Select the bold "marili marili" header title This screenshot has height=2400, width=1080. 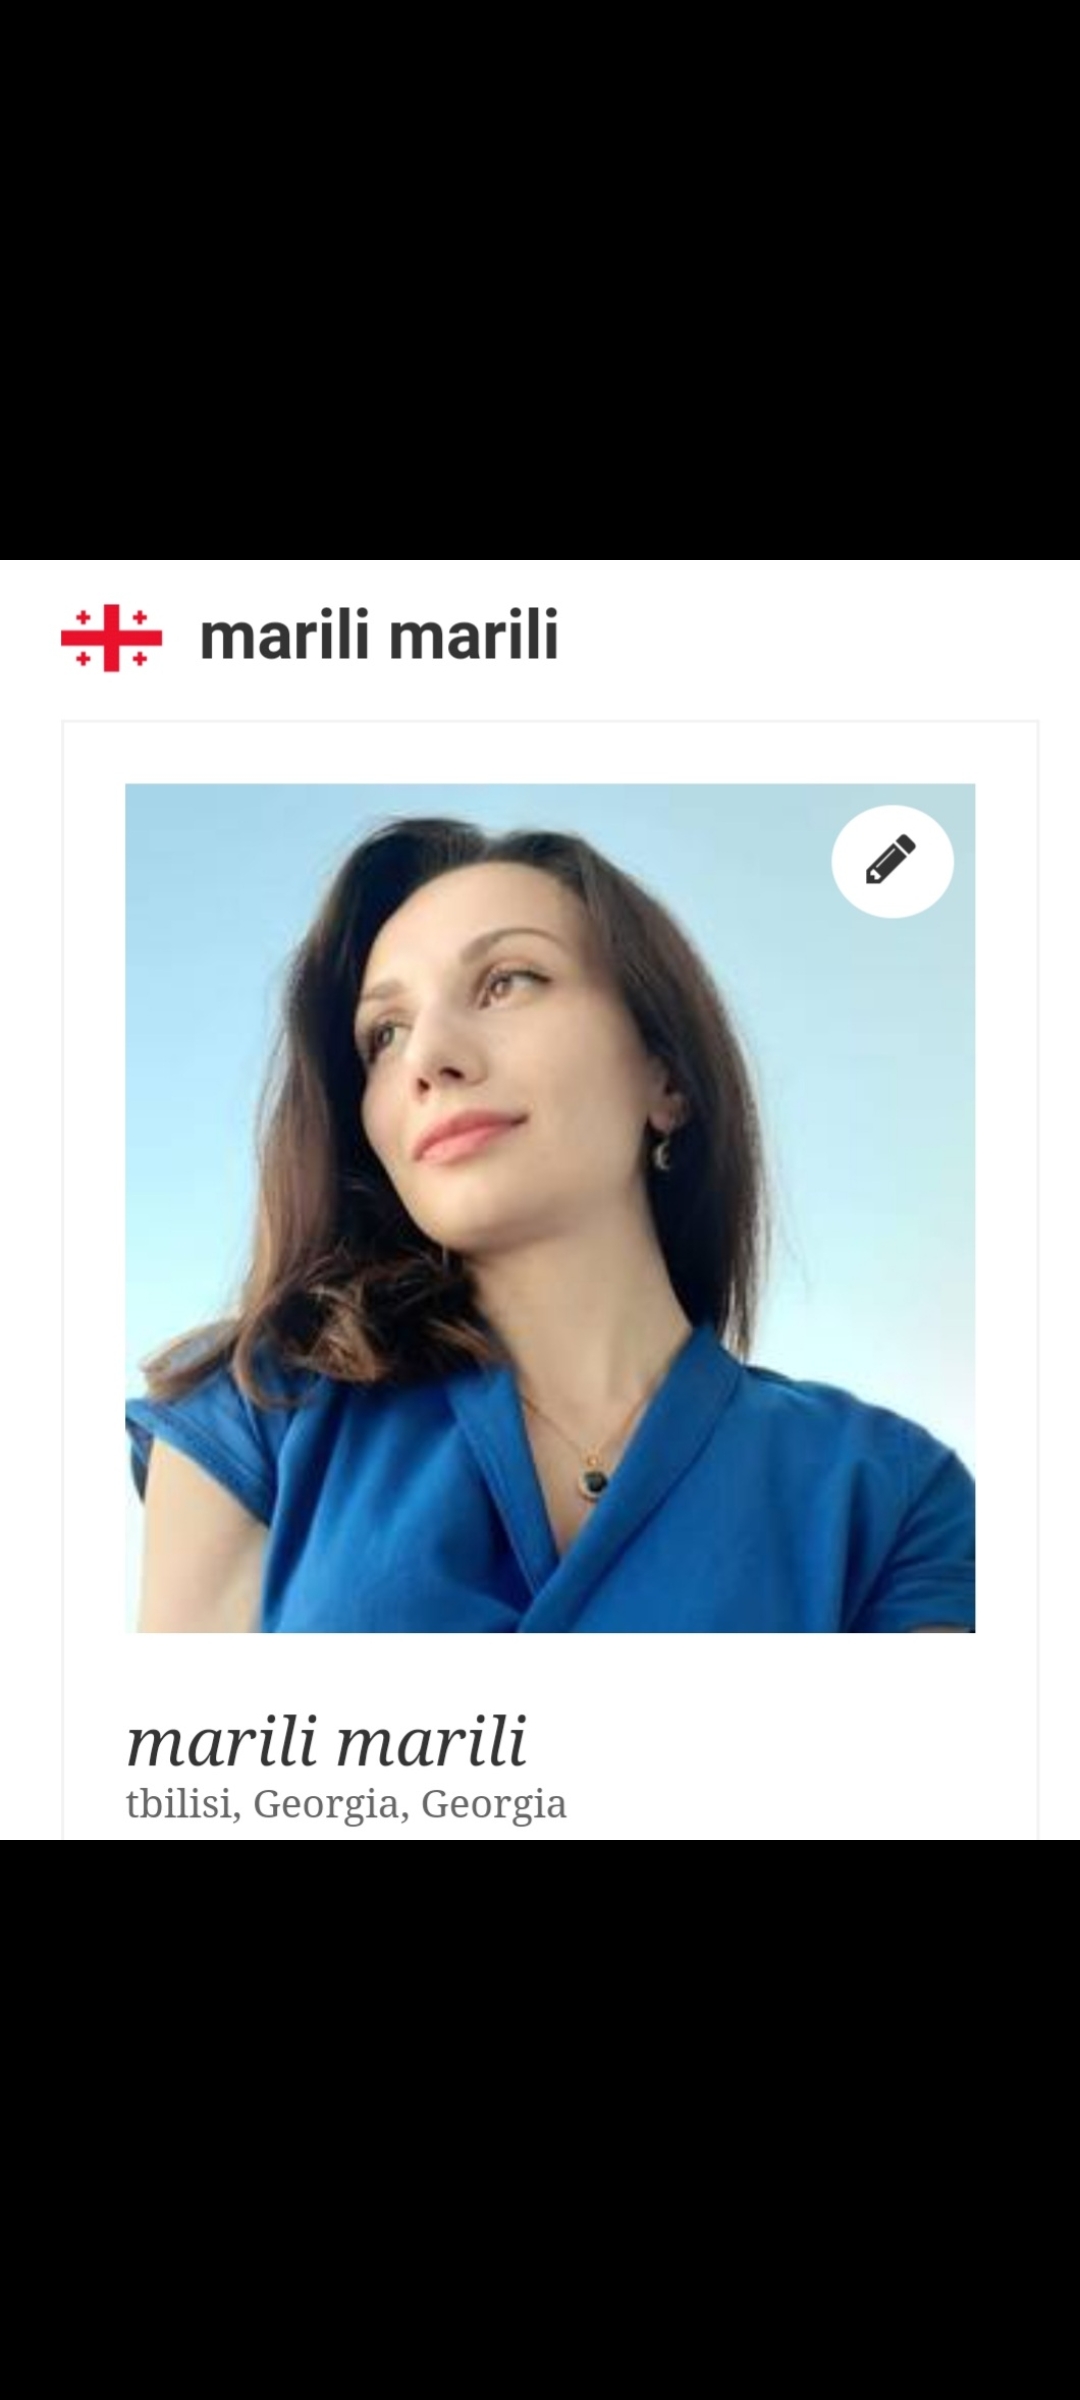[379, 636]
